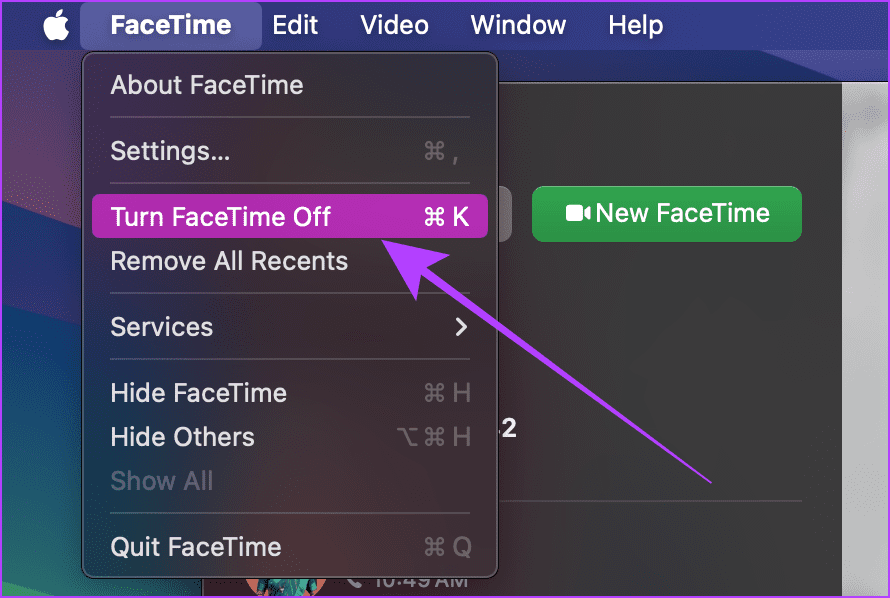Select Hide Others
The image size is (890, 598).
[182, 437]
